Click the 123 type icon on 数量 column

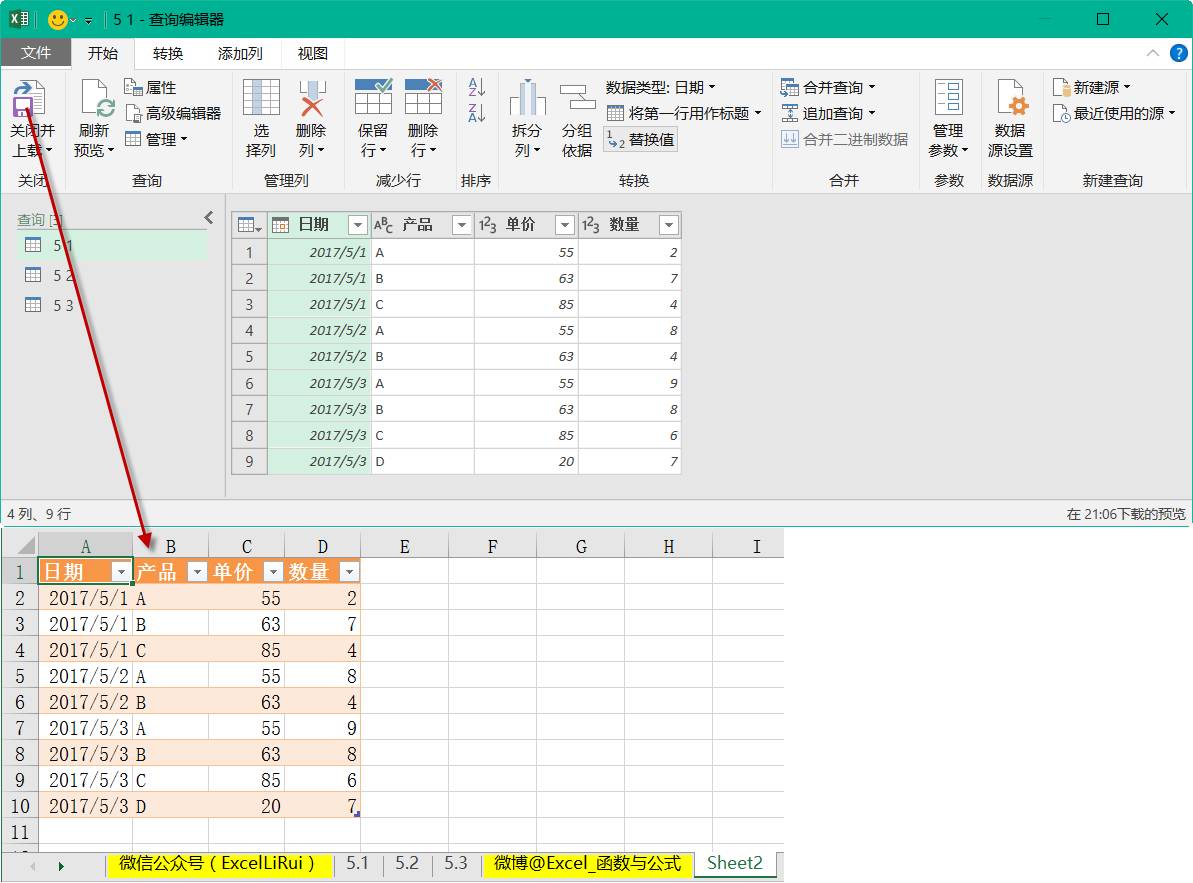point(590,225)
